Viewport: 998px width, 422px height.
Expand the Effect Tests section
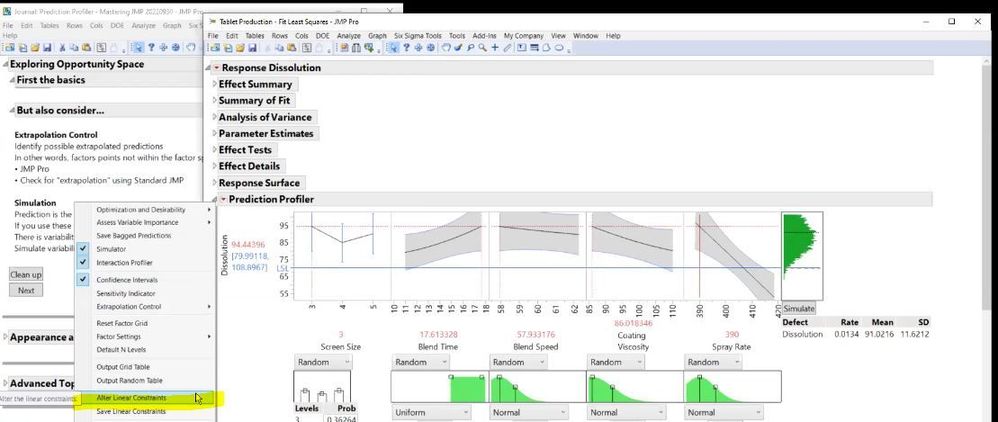(214, 150)
